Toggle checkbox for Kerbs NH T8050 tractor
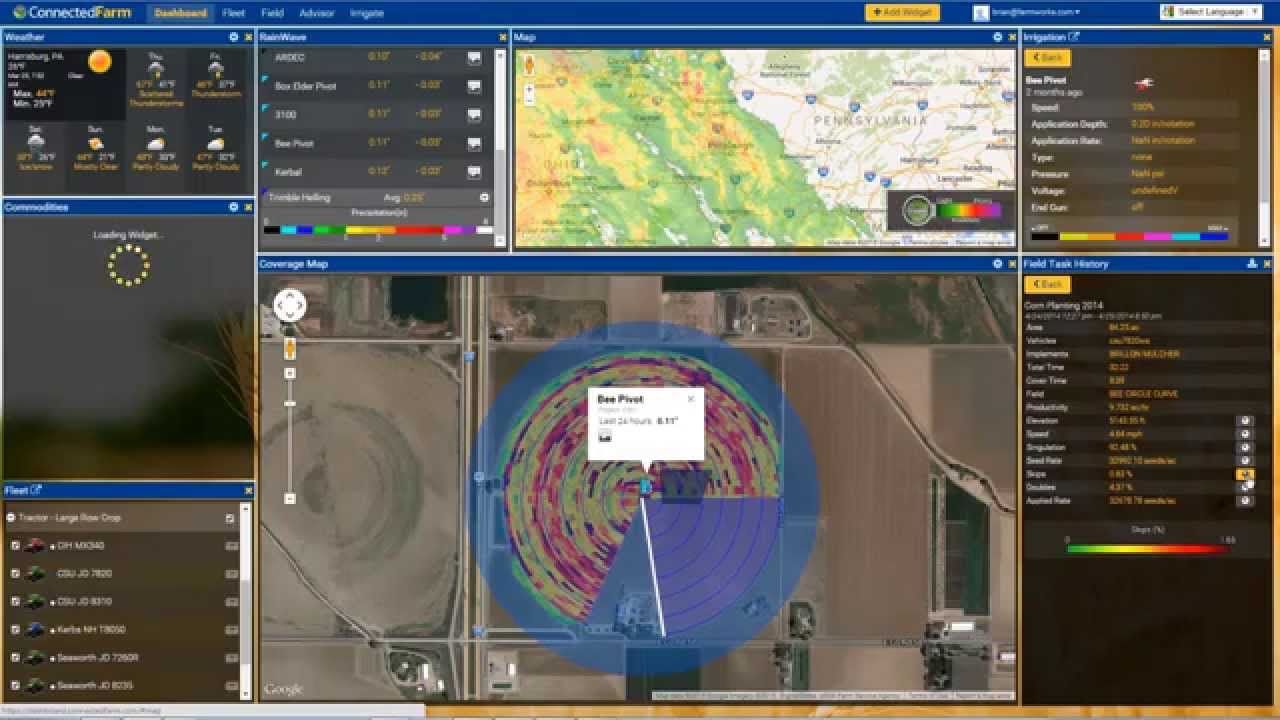Screen dimensions: 1280x720 (x=15, y=629)
